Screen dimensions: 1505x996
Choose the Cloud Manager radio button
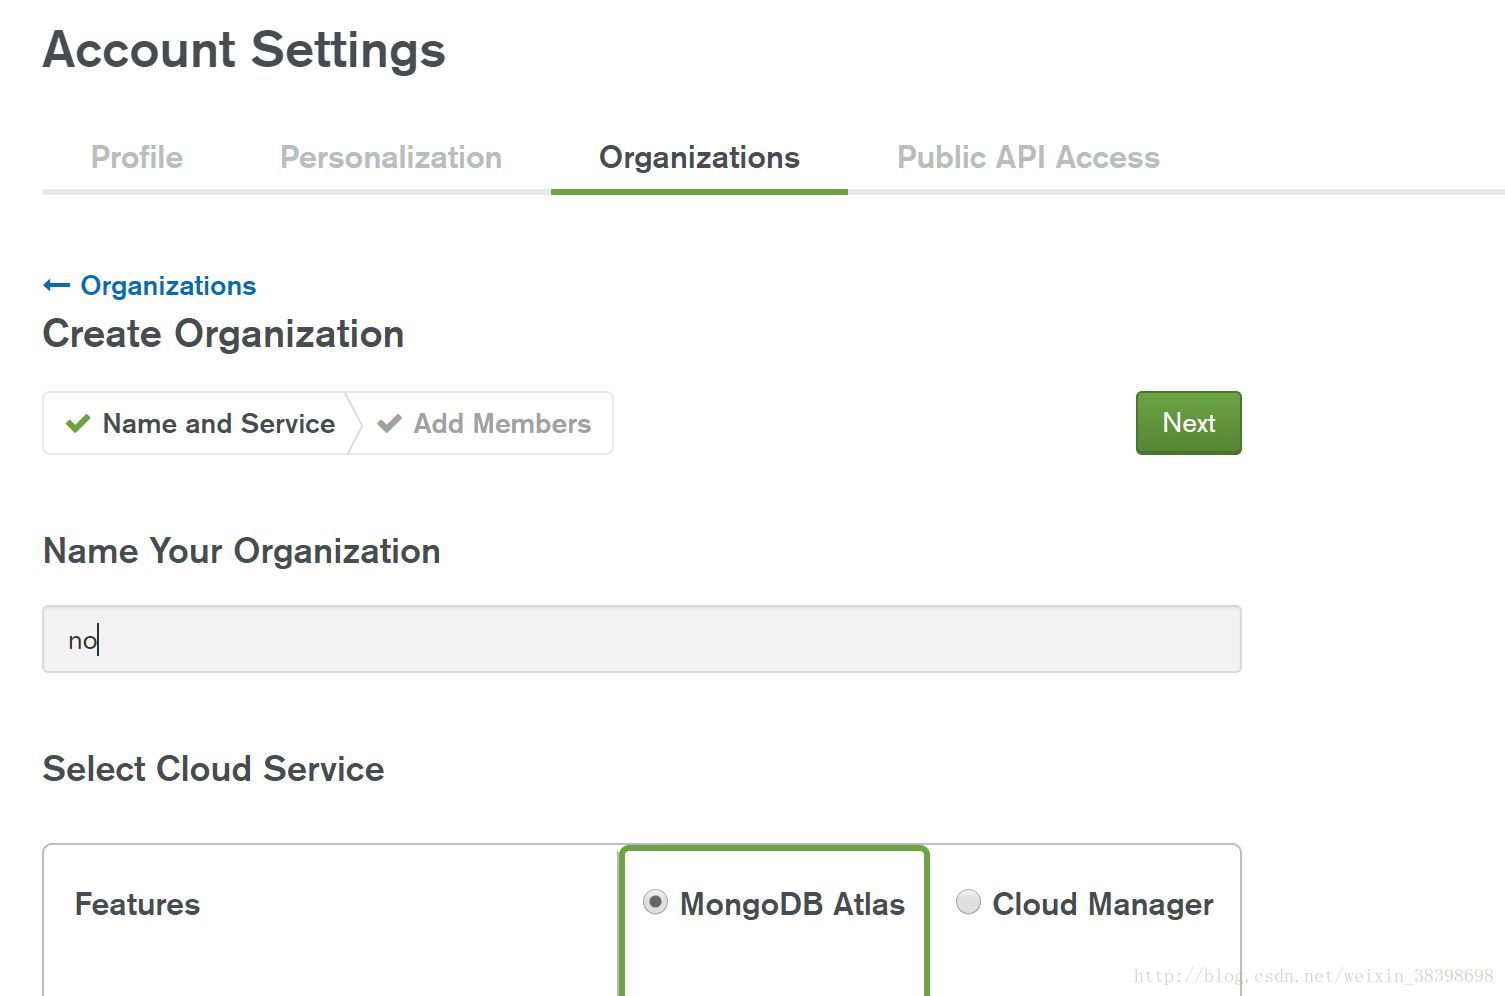point(968,902)
